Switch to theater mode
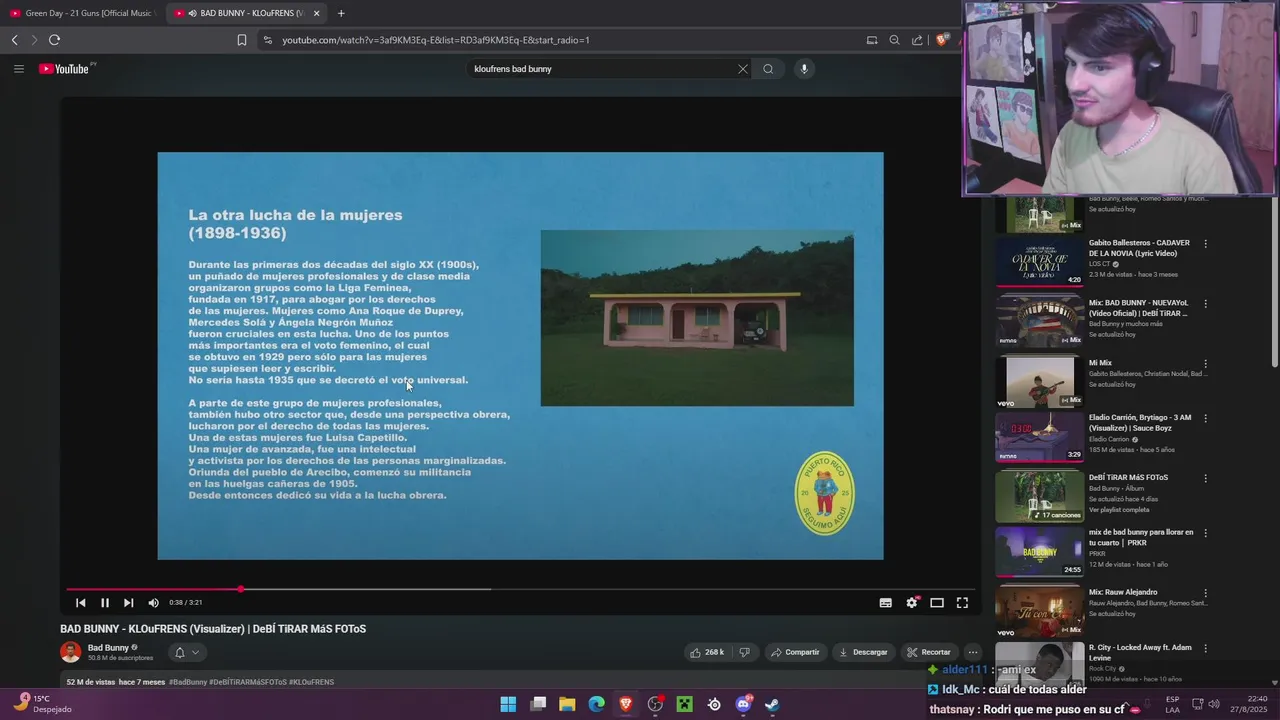The width and height of the screenshot is (1280, 720). coord(937,603)
